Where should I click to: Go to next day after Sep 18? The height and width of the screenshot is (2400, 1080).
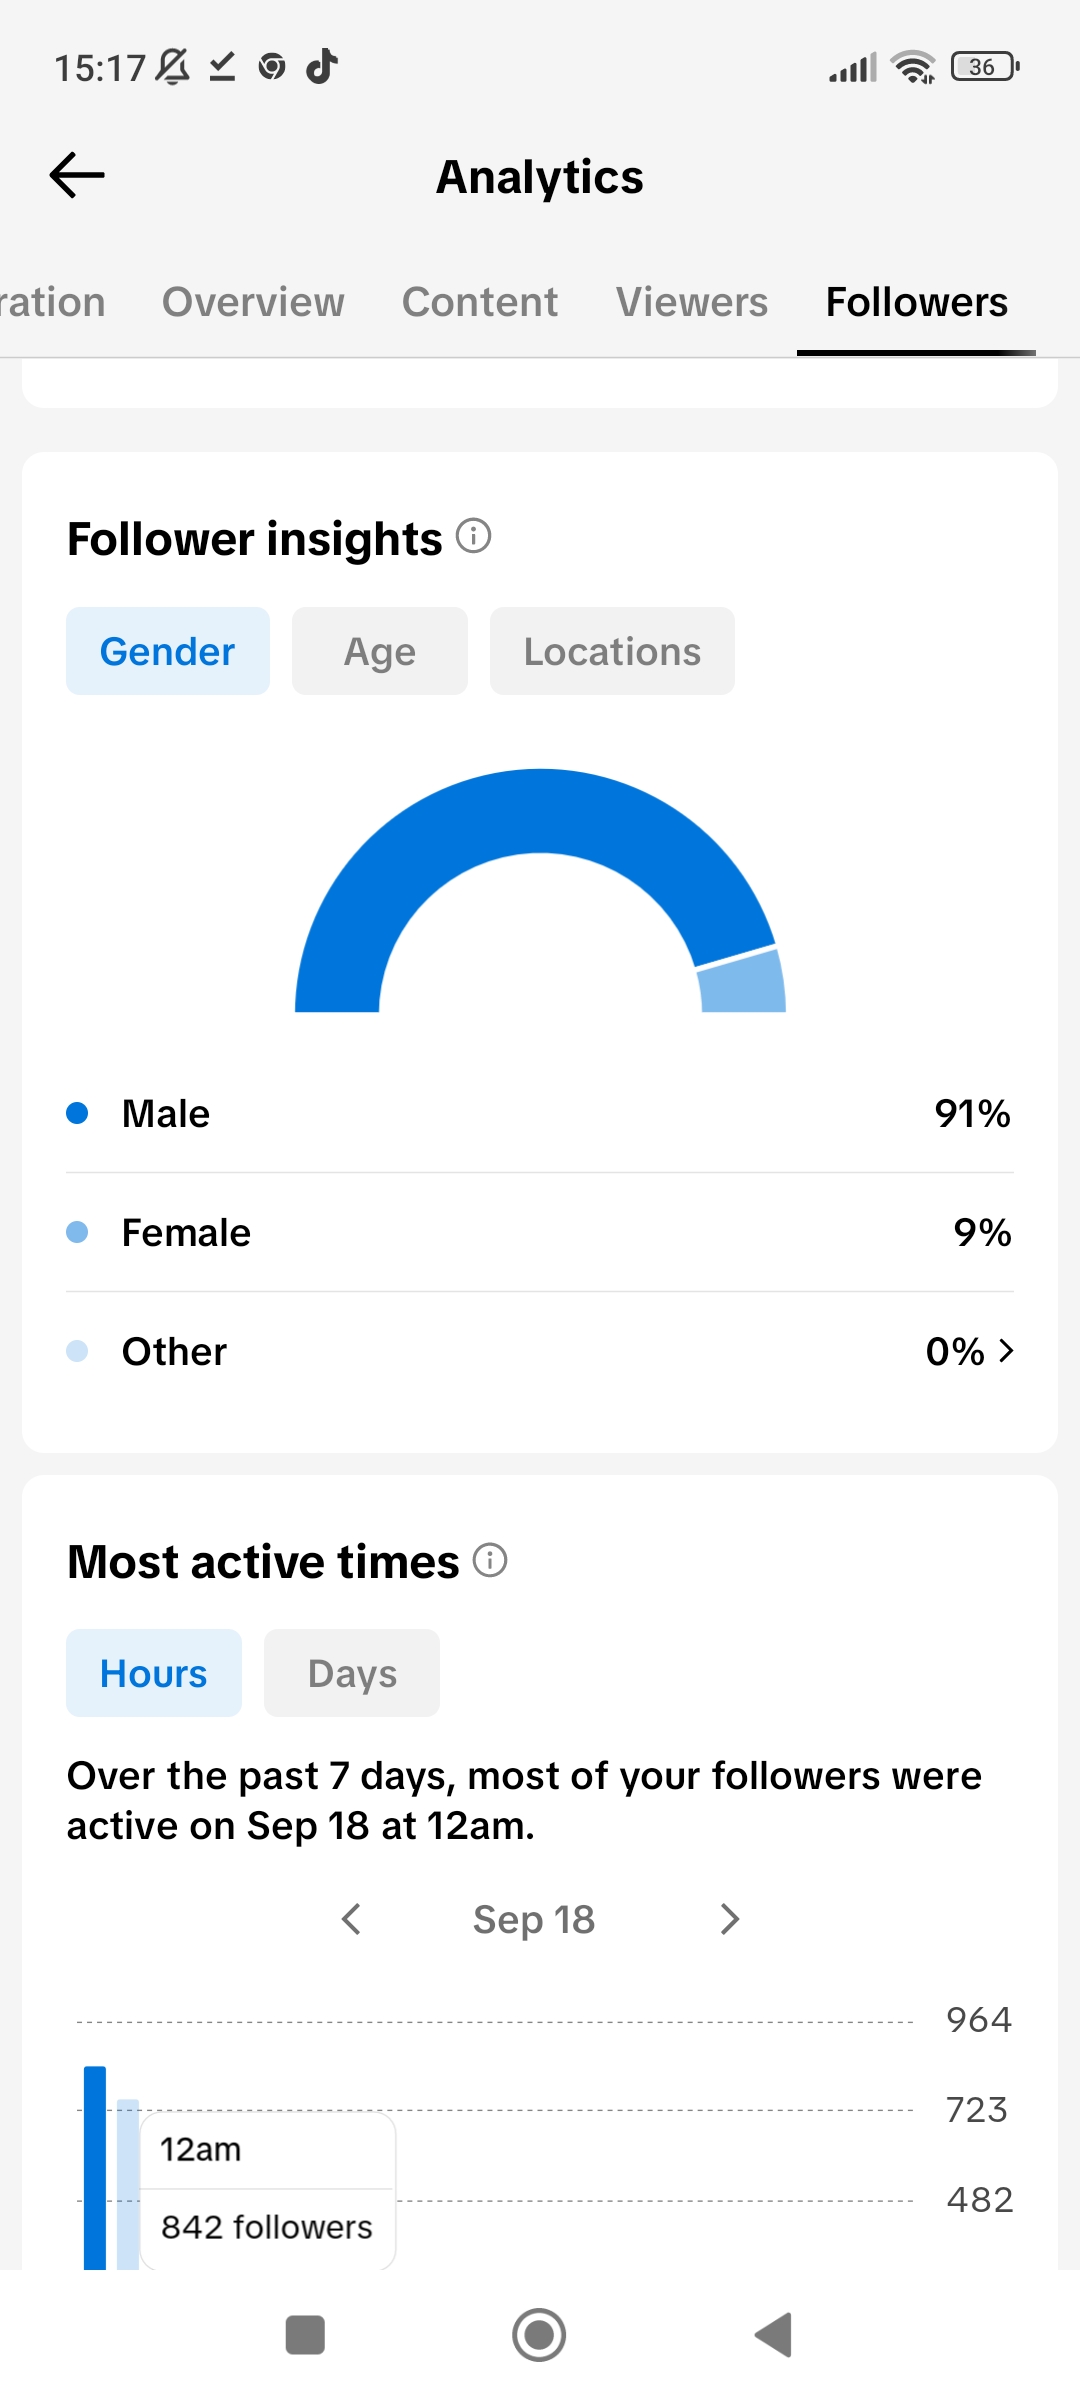point(730,1919)
